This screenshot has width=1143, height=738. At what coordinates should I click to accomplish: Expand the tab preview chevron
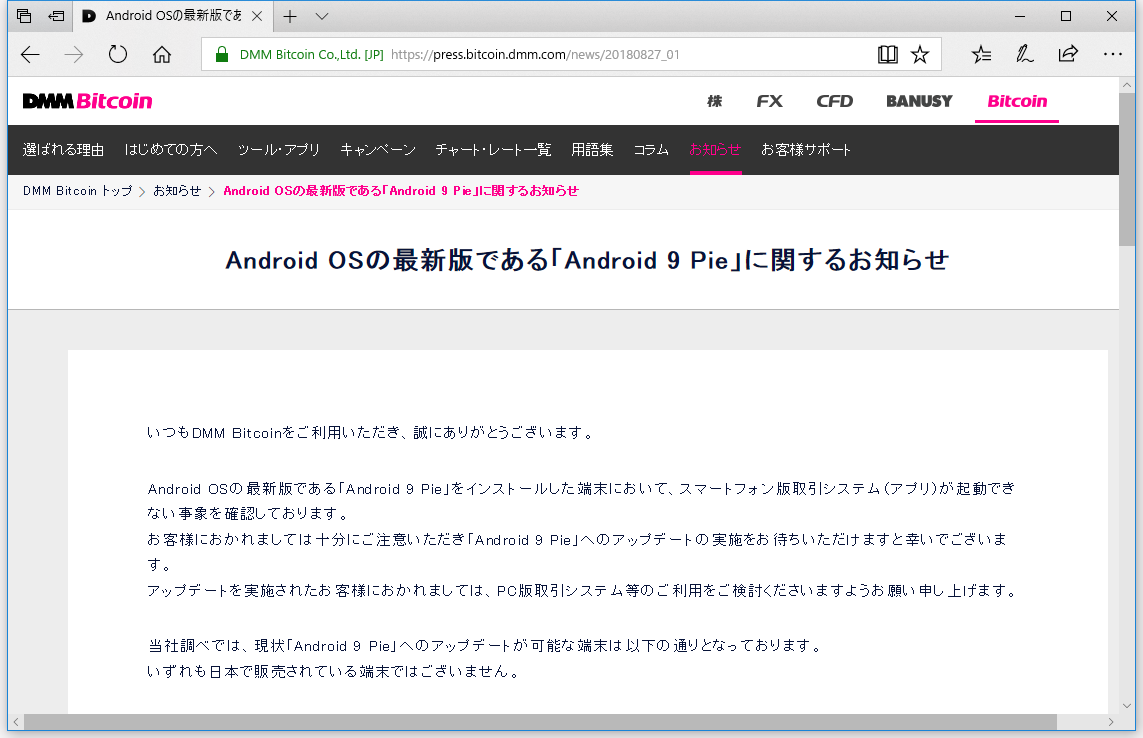click(320, 16)
